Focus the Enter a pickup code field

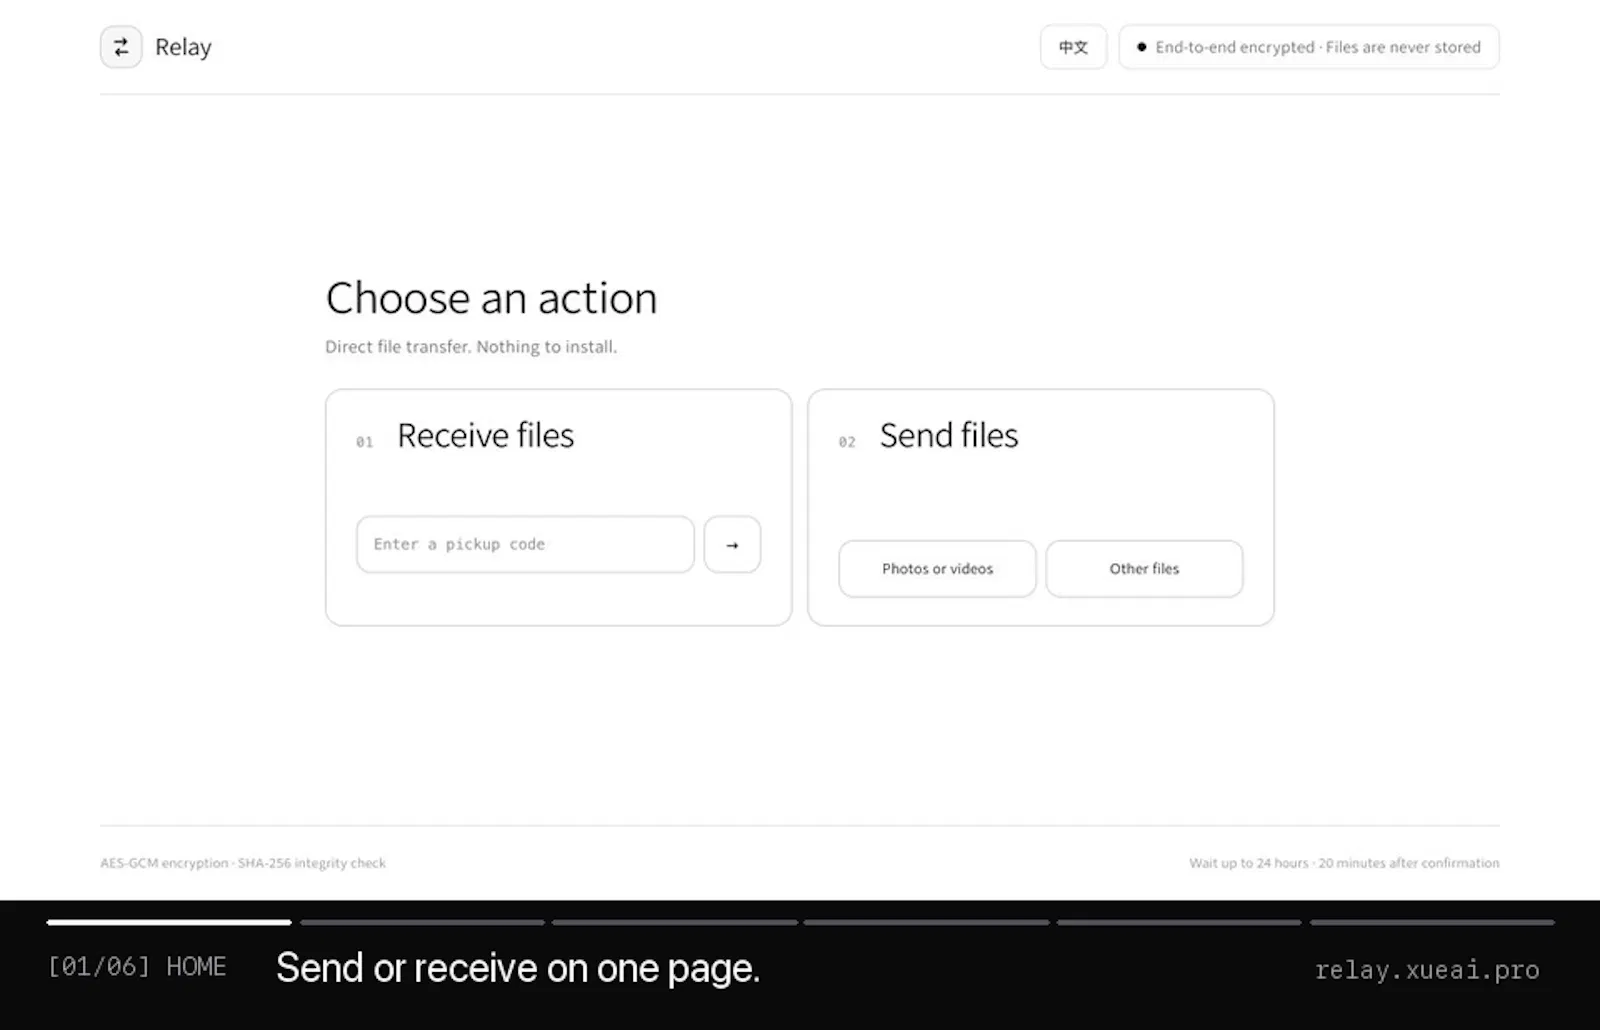525,544
